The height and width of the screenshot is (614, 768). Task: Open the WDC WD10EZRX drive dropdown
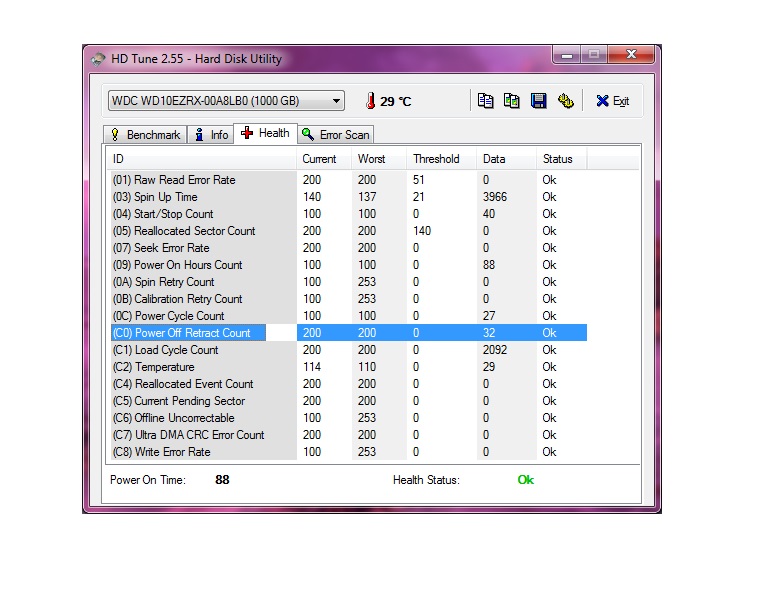[x=226, y=101]
